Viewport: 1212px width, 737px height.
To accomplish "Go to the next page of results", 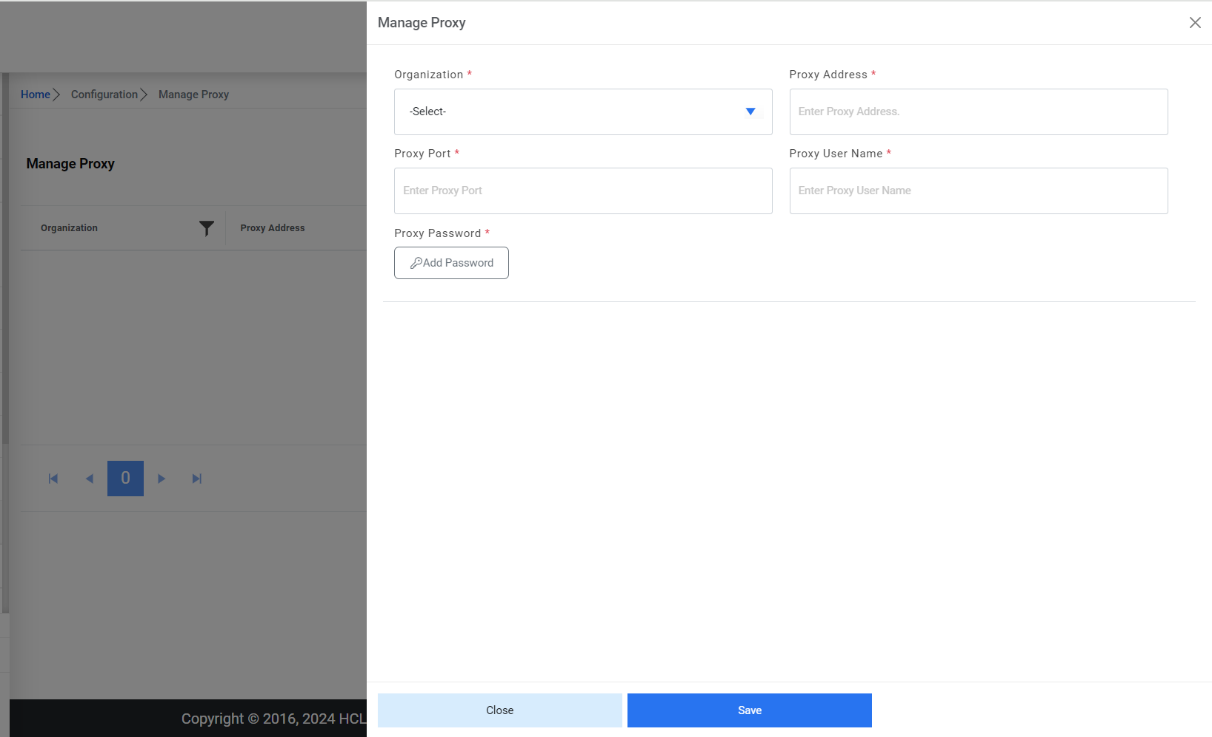I will [162, 479].
